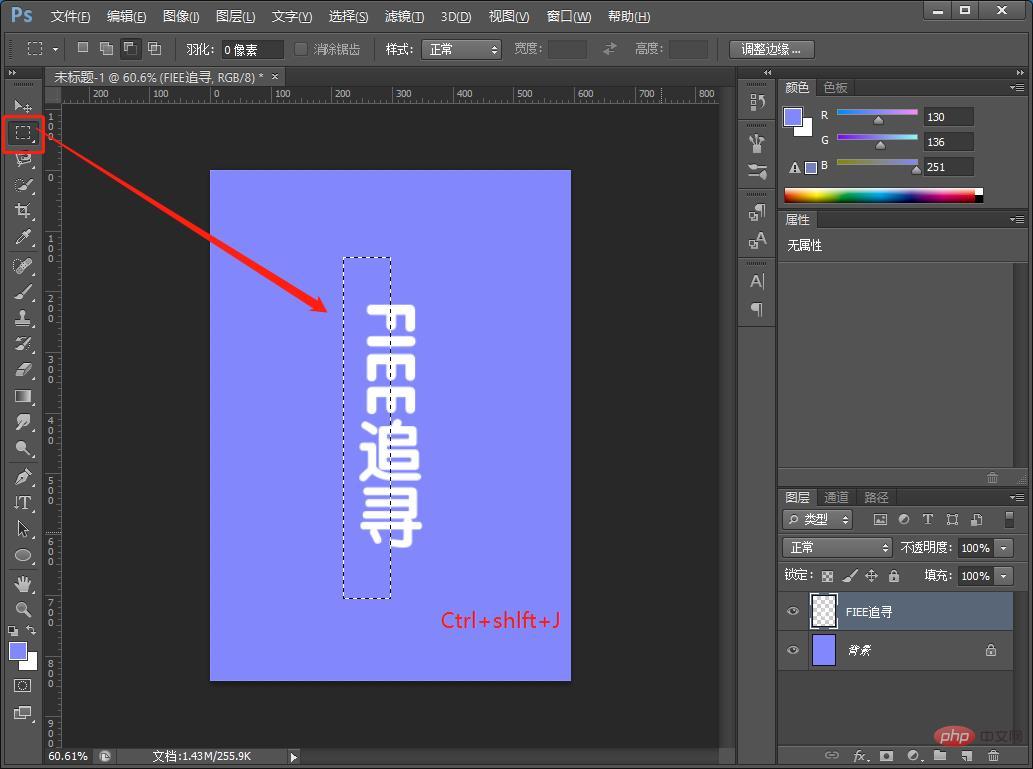
Task: Select the Smudge tool
Action: tap(23, 422)
